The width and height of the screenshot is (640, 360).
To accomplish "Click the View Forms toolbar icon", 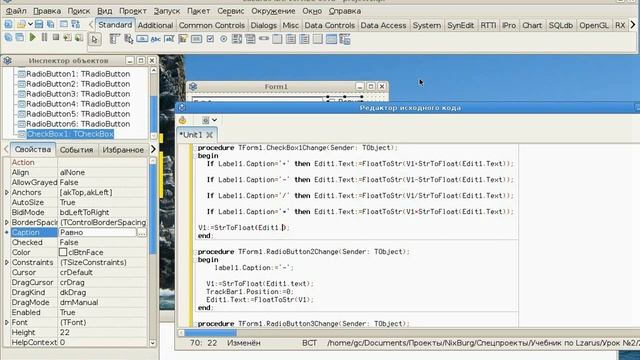I will click(x=20, y=38).
